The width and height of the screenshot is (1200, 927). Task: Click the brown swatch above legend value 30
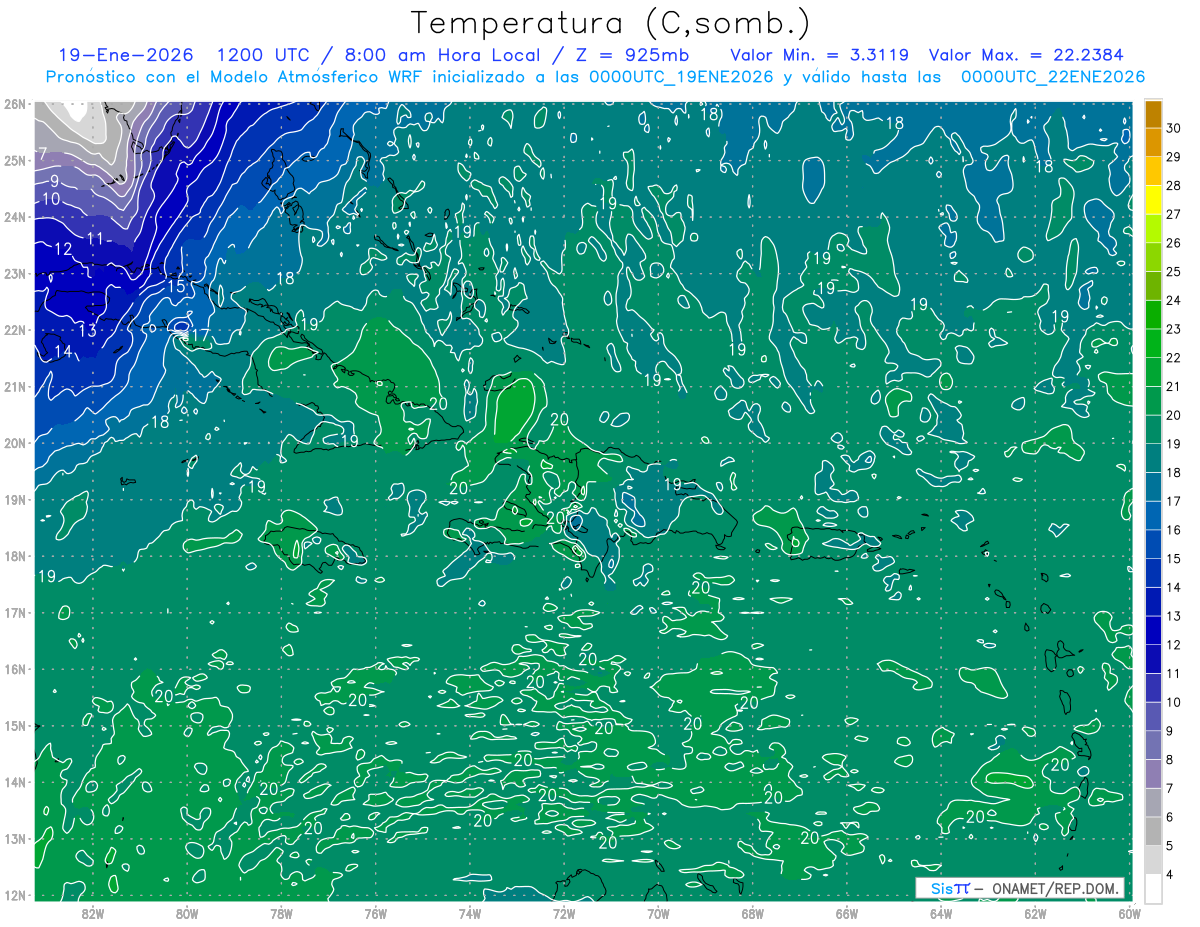click(x=1153, y=114)
